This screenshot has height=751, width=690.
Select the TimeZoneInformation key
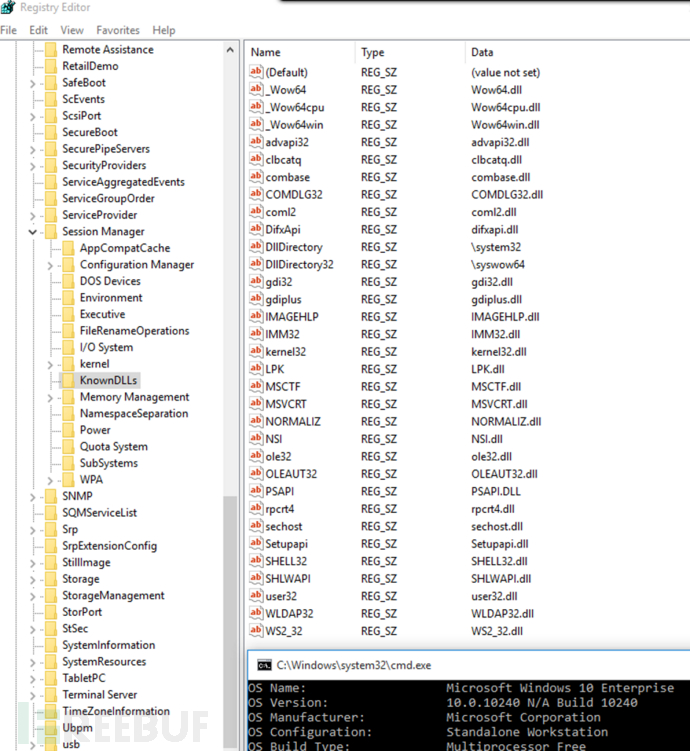[x=116, y=711]
